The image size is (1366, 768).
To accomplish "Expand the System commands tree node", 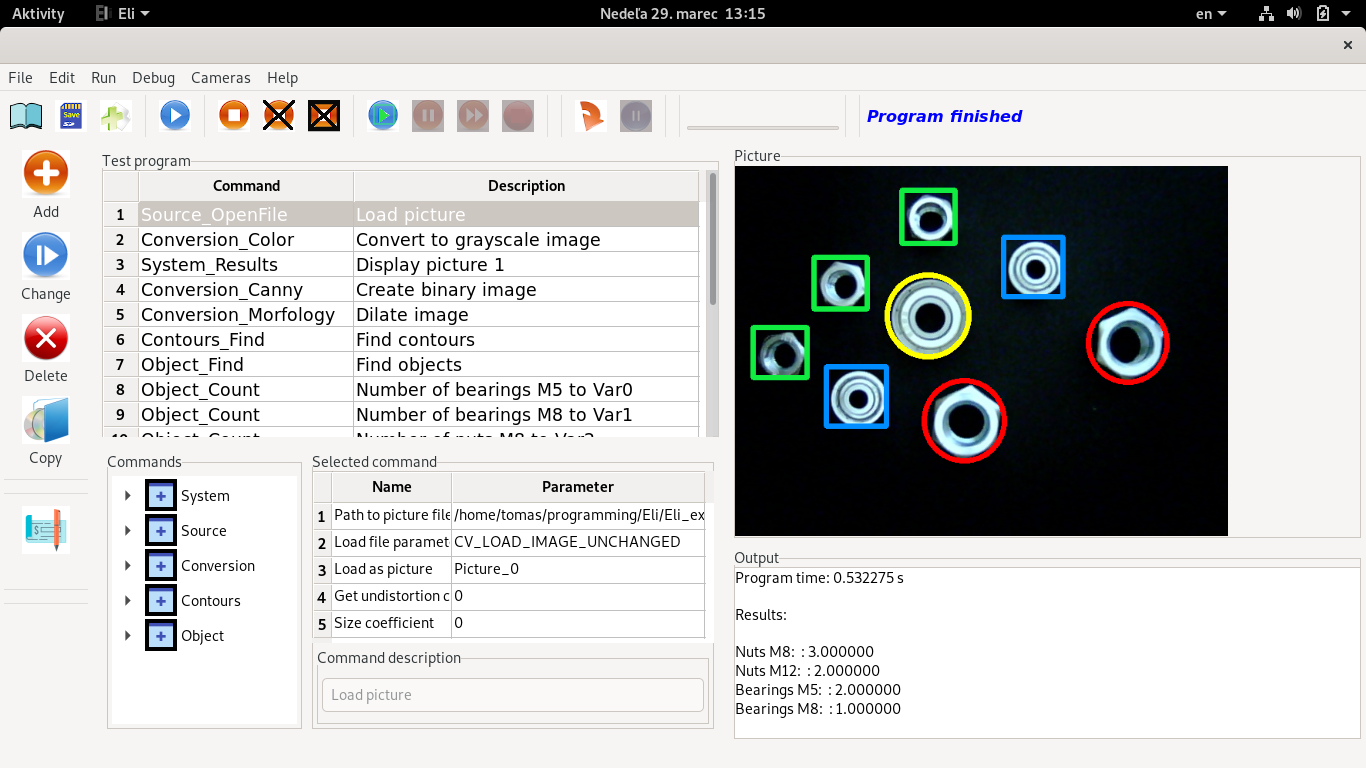I will click(x=128, y=496).
